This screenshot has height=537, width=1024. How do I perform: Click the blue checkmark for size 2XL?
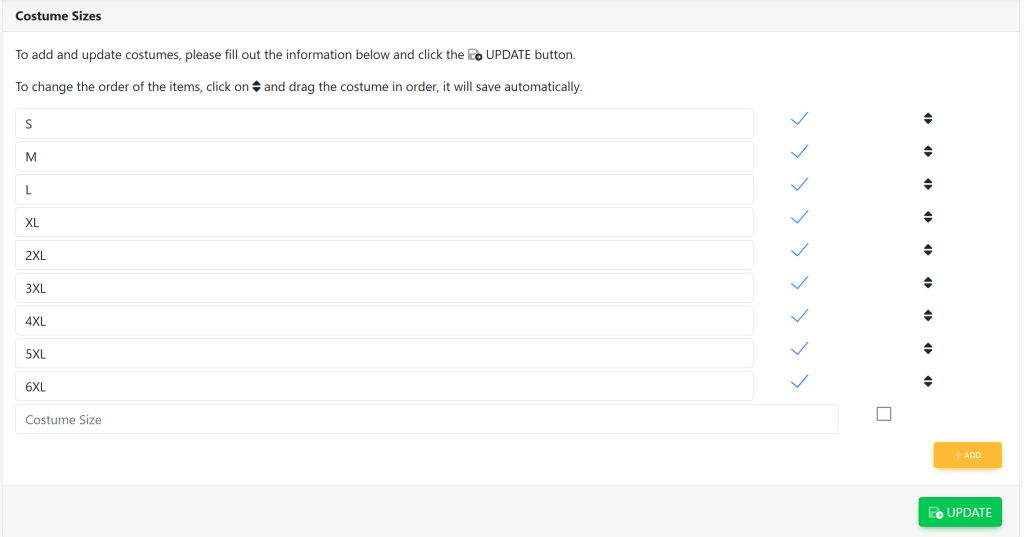(x=799, y=250)
